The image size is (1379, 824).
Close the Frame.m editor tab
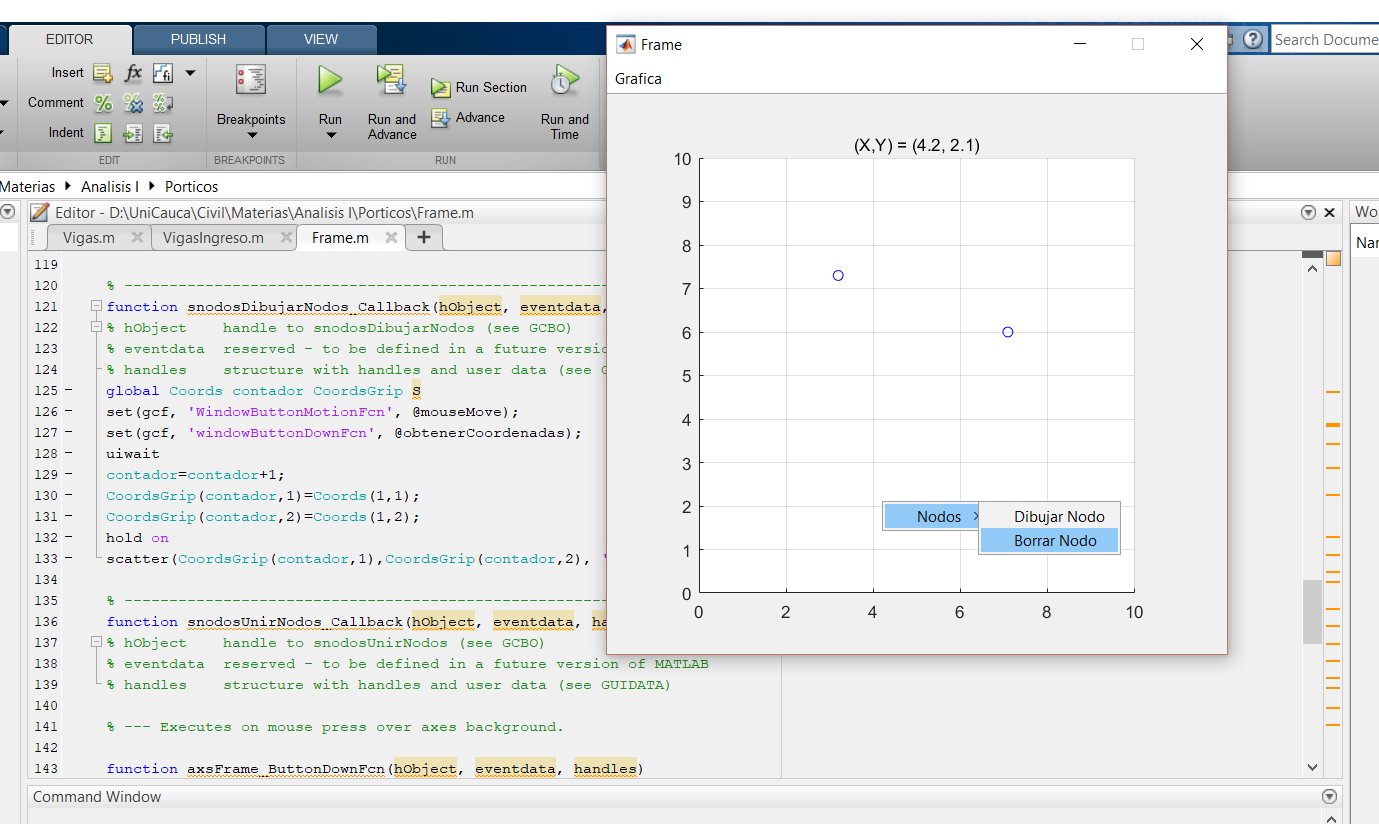pyautogui.click(x=391, y=238)
